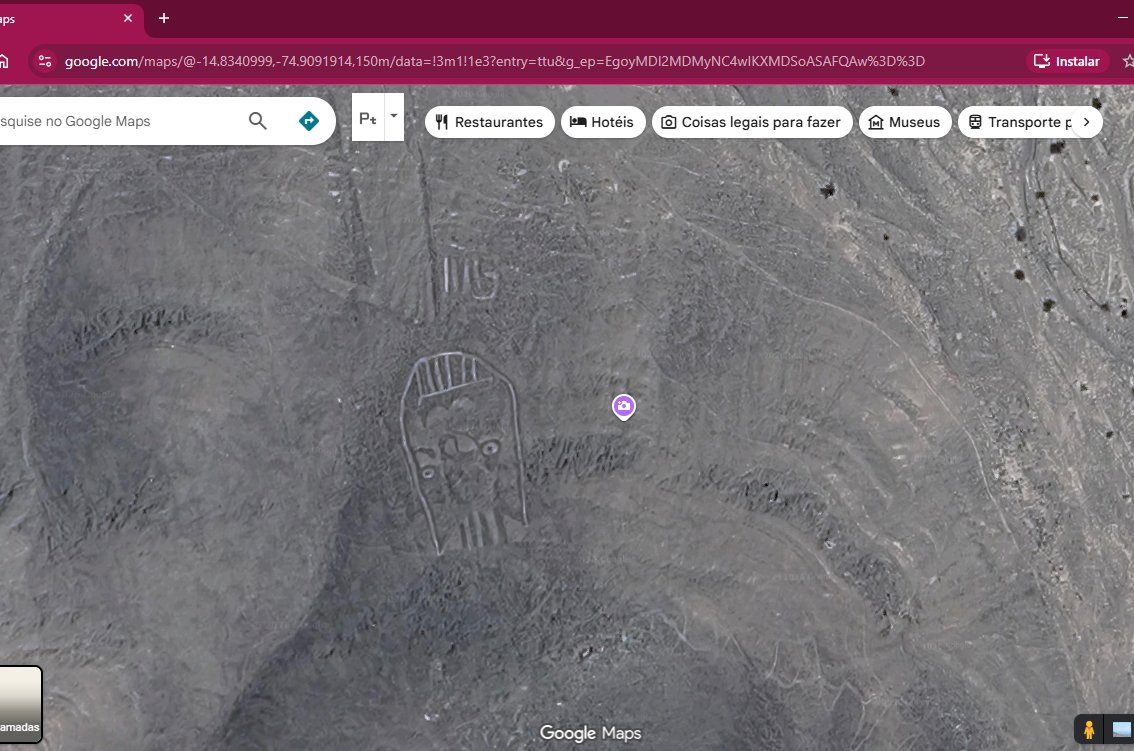
Task: Click the Pt language input button
Action: pyautogui.click(x=368, y=117)
